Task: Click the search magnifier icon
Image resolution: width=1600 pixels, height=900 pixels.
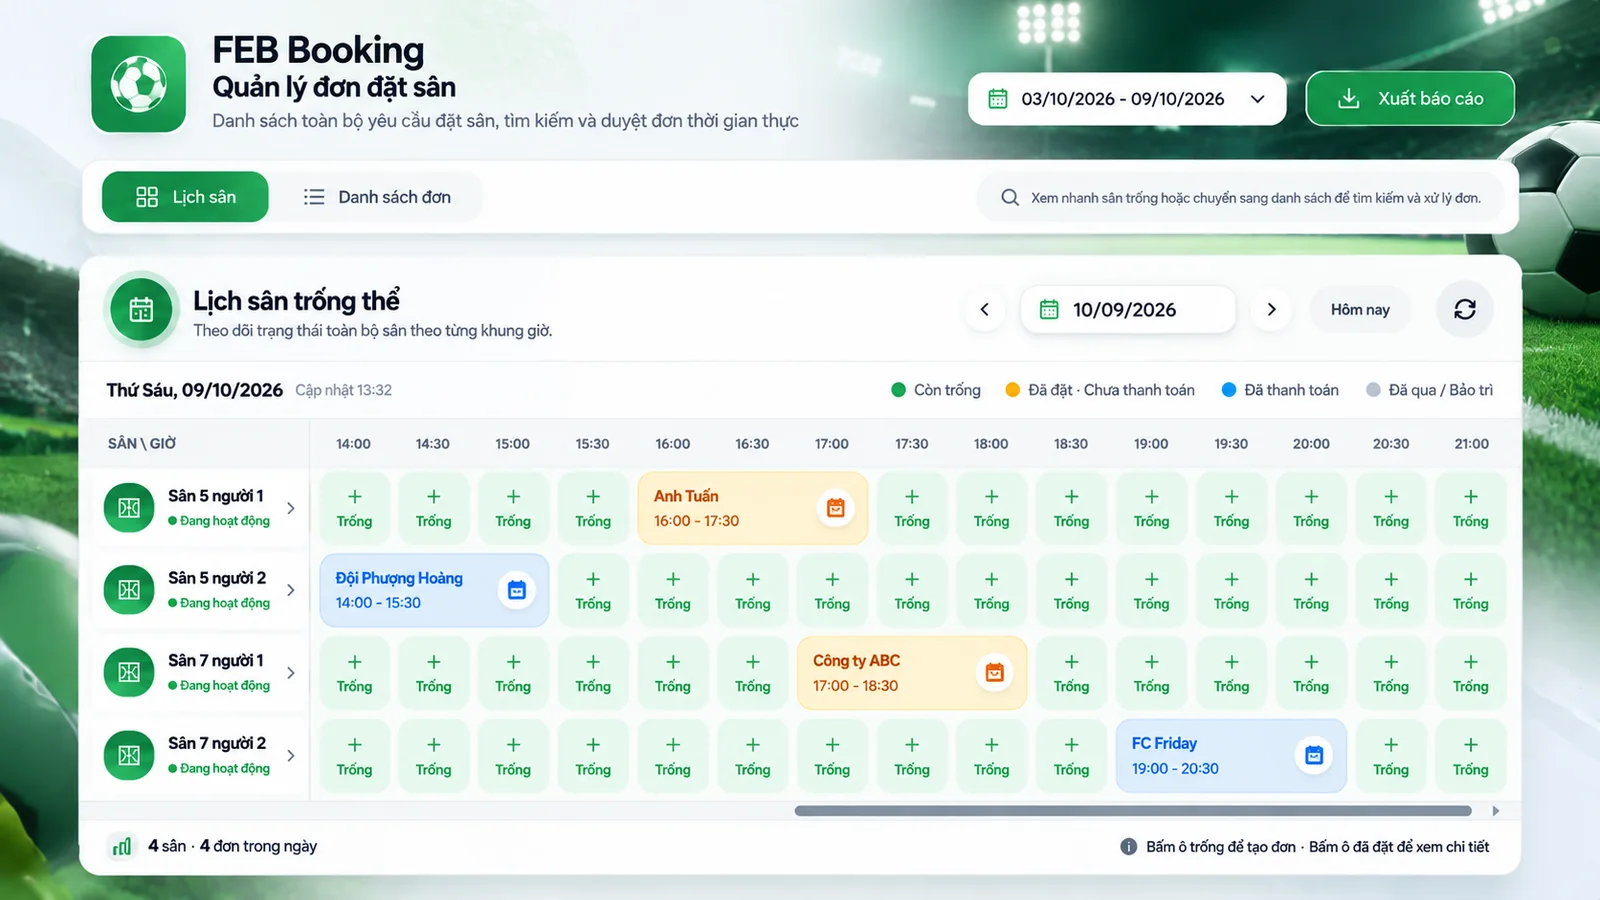Action: point(1010,198)
